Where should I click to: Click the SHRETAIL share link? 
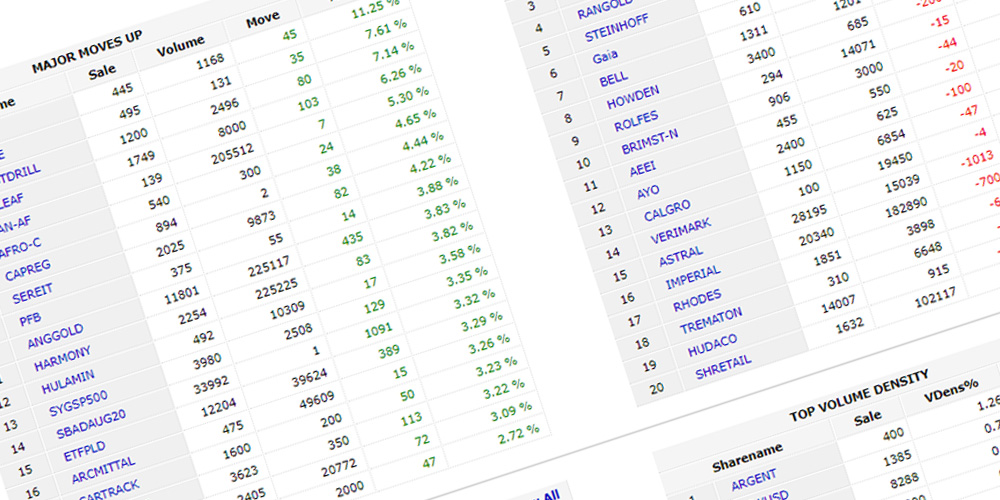[x=722, y=368]
